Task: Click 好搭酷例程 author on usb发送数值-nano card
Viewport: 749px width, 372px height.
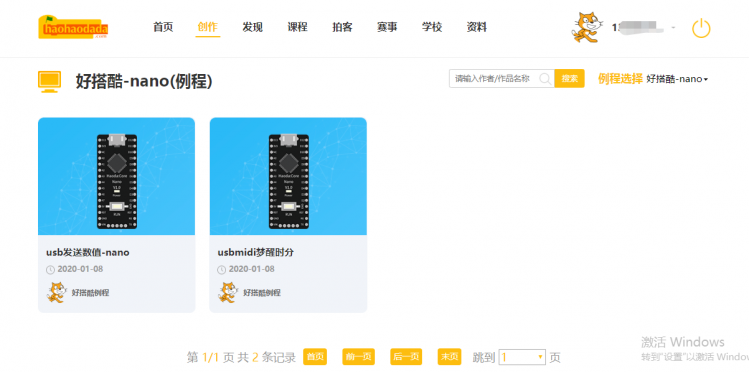Action: pos(90,293)
